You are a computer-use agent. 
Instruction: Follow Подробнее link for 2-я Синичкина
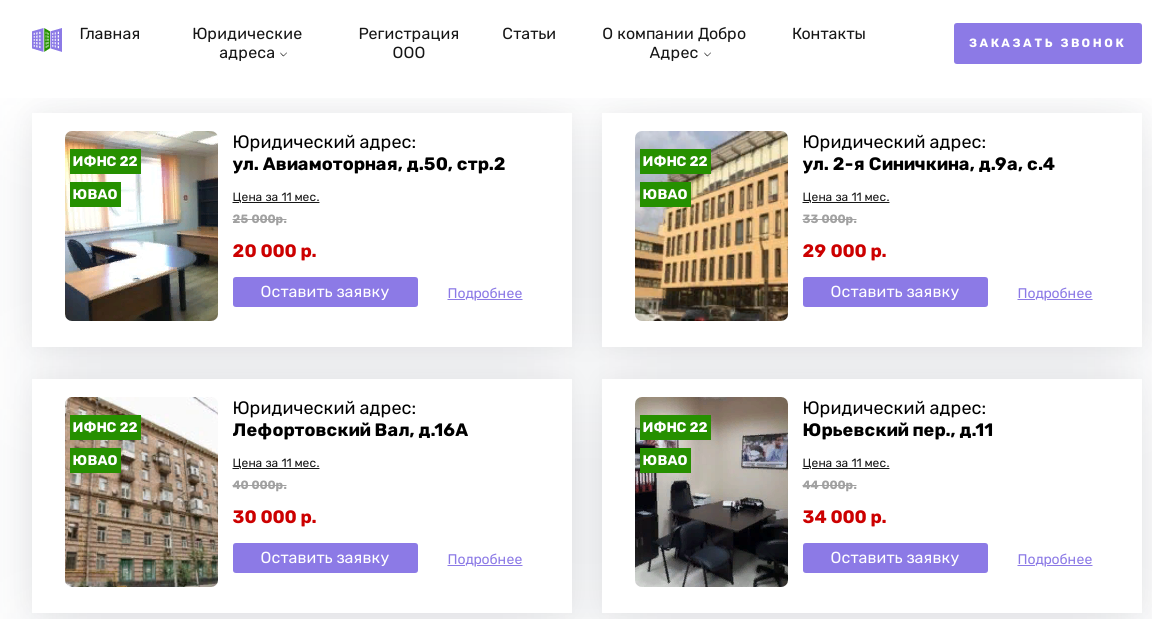(1055, 294)
